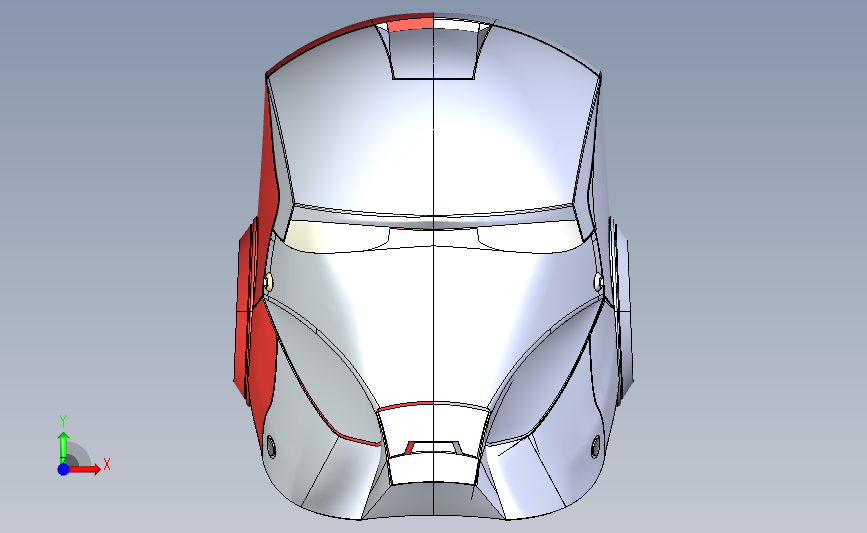
Task: Select the yellow temple pin beside the tinted eye
Action: click(268, 282)
